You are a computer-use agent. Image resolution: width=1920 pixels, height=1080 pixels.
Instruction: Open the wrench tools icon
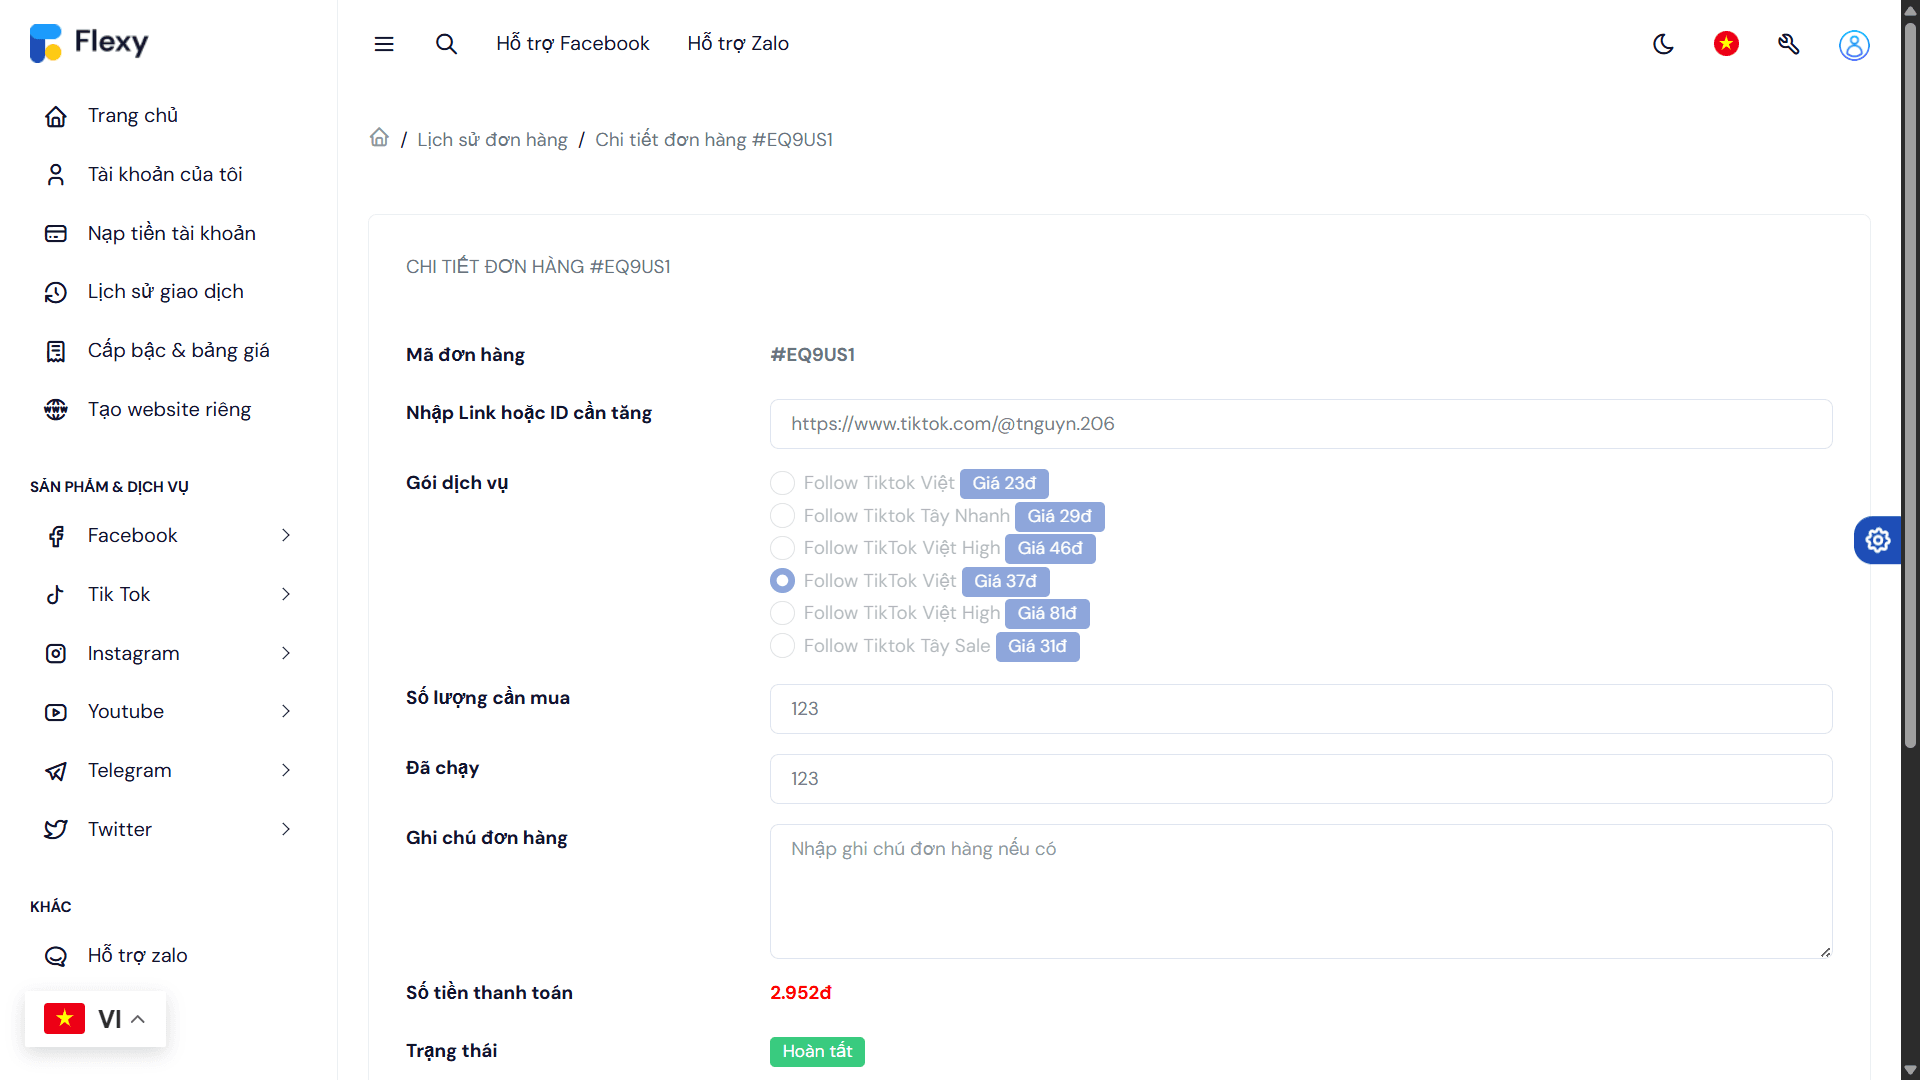[1789, 44]
